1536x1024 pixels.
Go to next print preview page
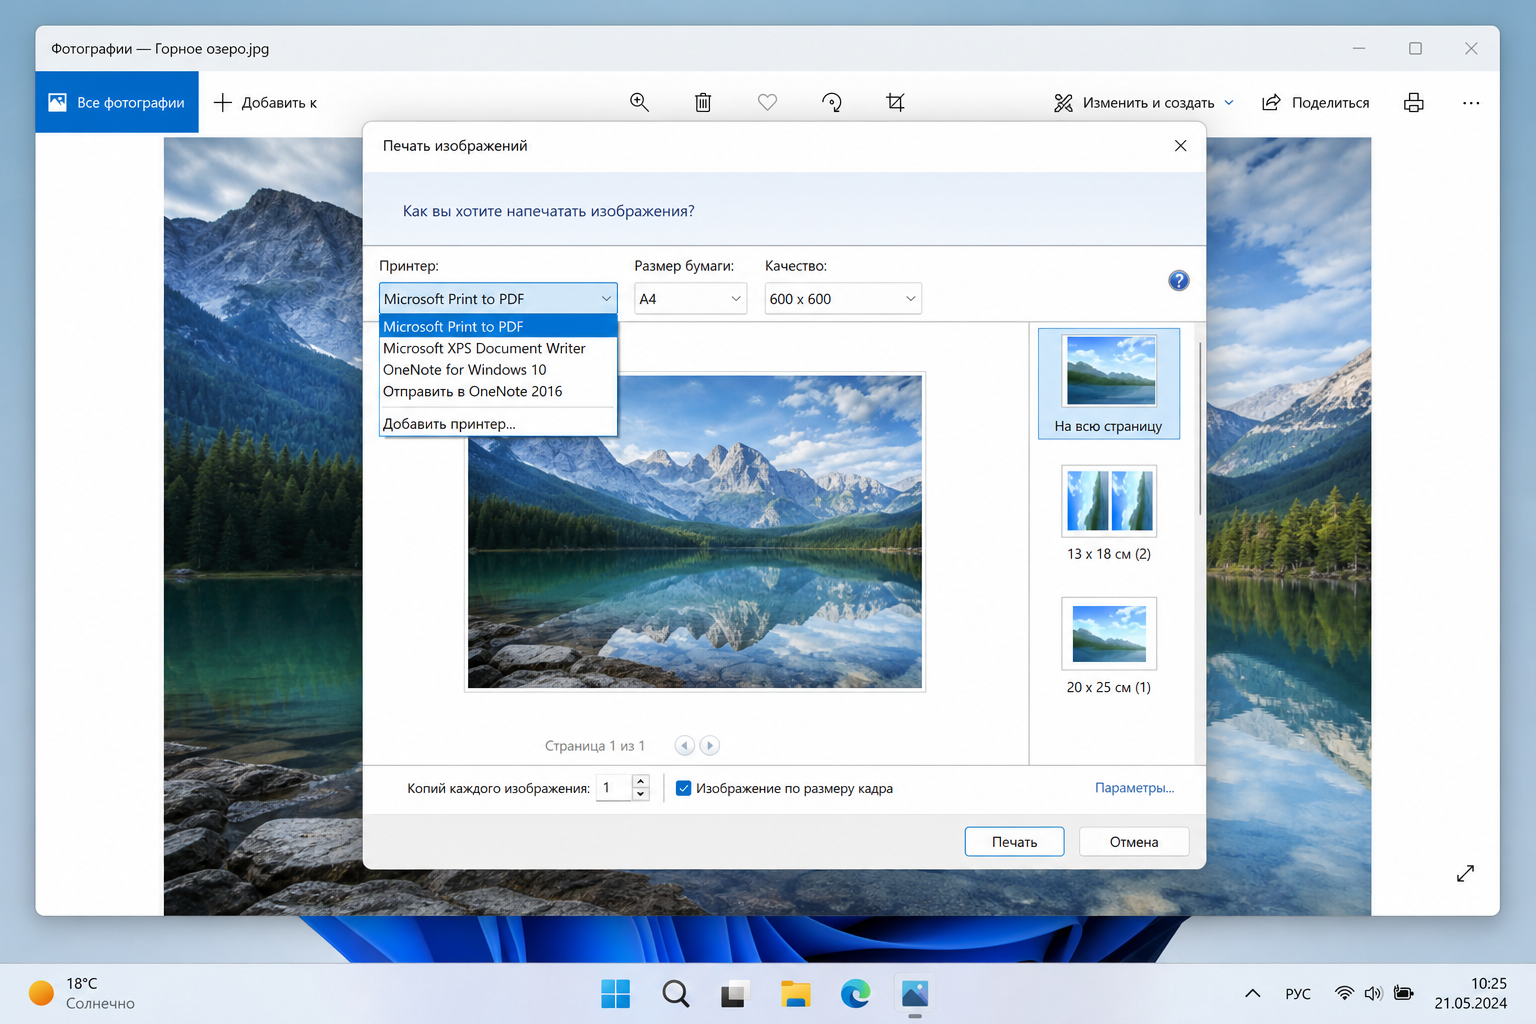pos(709,745)
